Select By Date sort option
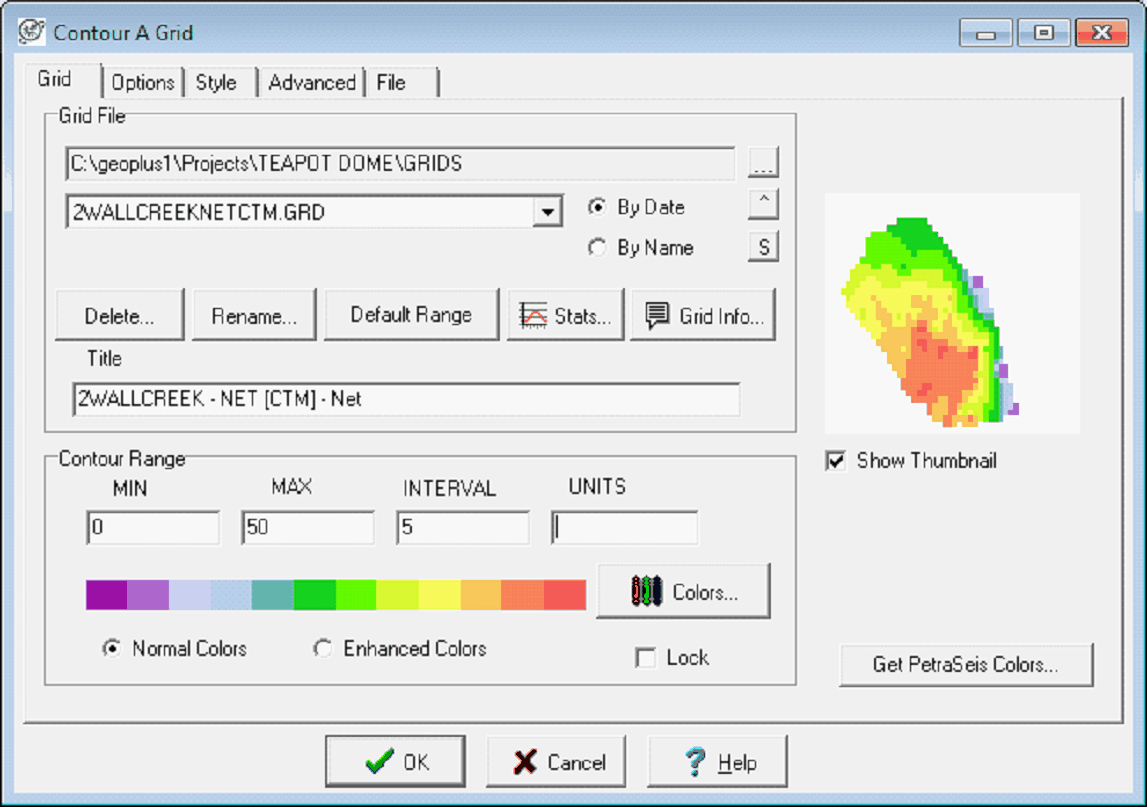1148x808 pixels. pos(598,207)
